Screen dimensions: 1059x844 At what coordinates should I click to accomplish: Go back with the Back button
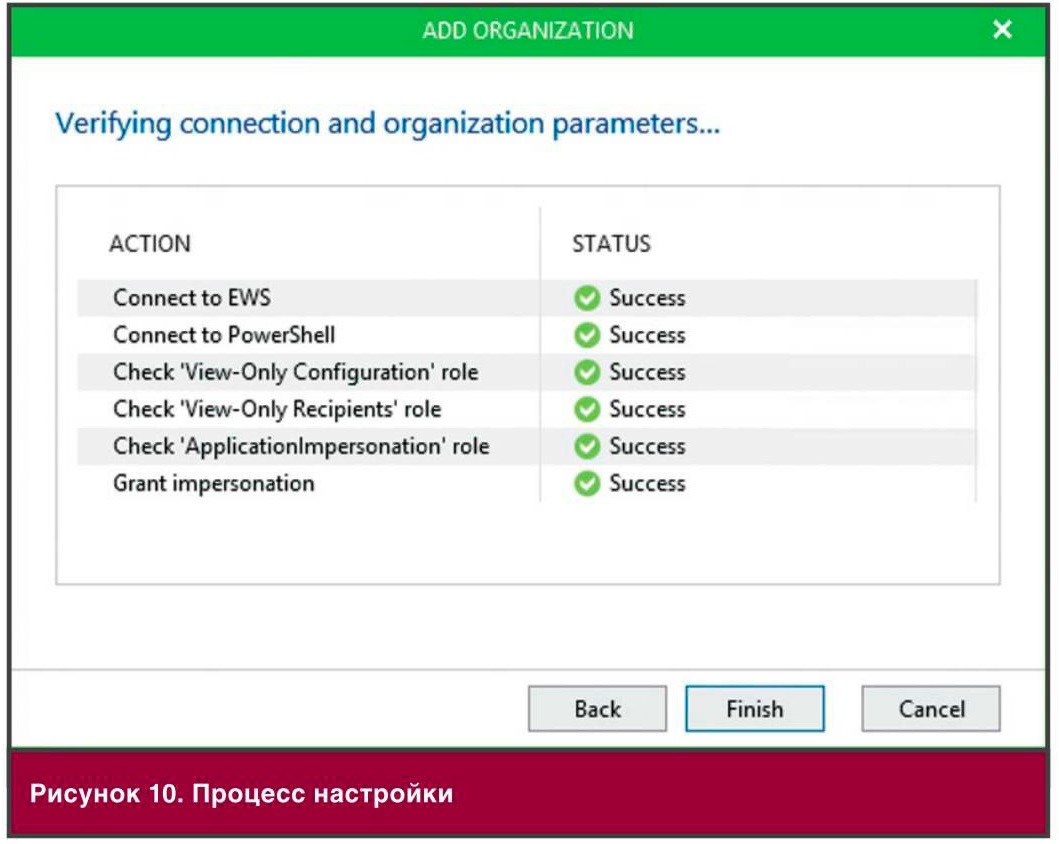597,708
